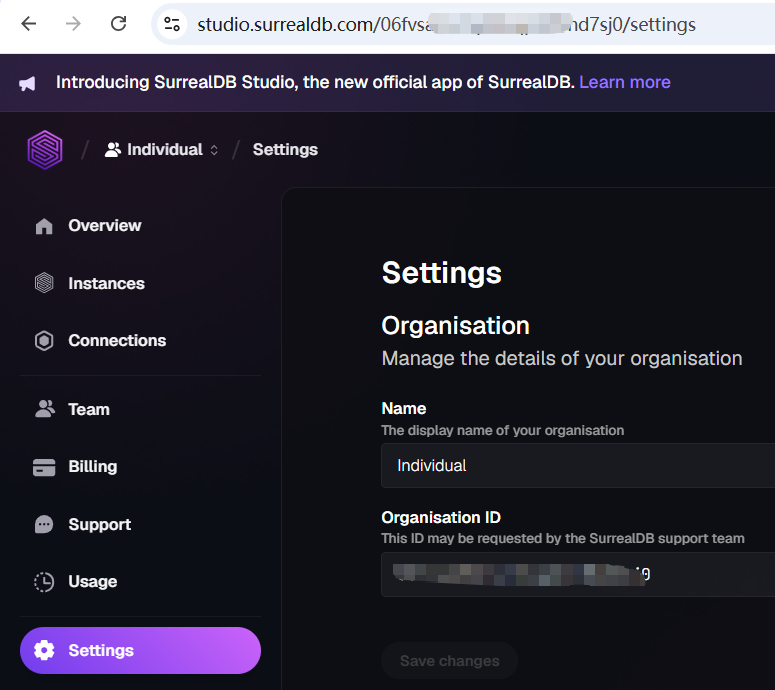775x690 pixels.
Task: Click the Name field label
Action: pos(404,409)
